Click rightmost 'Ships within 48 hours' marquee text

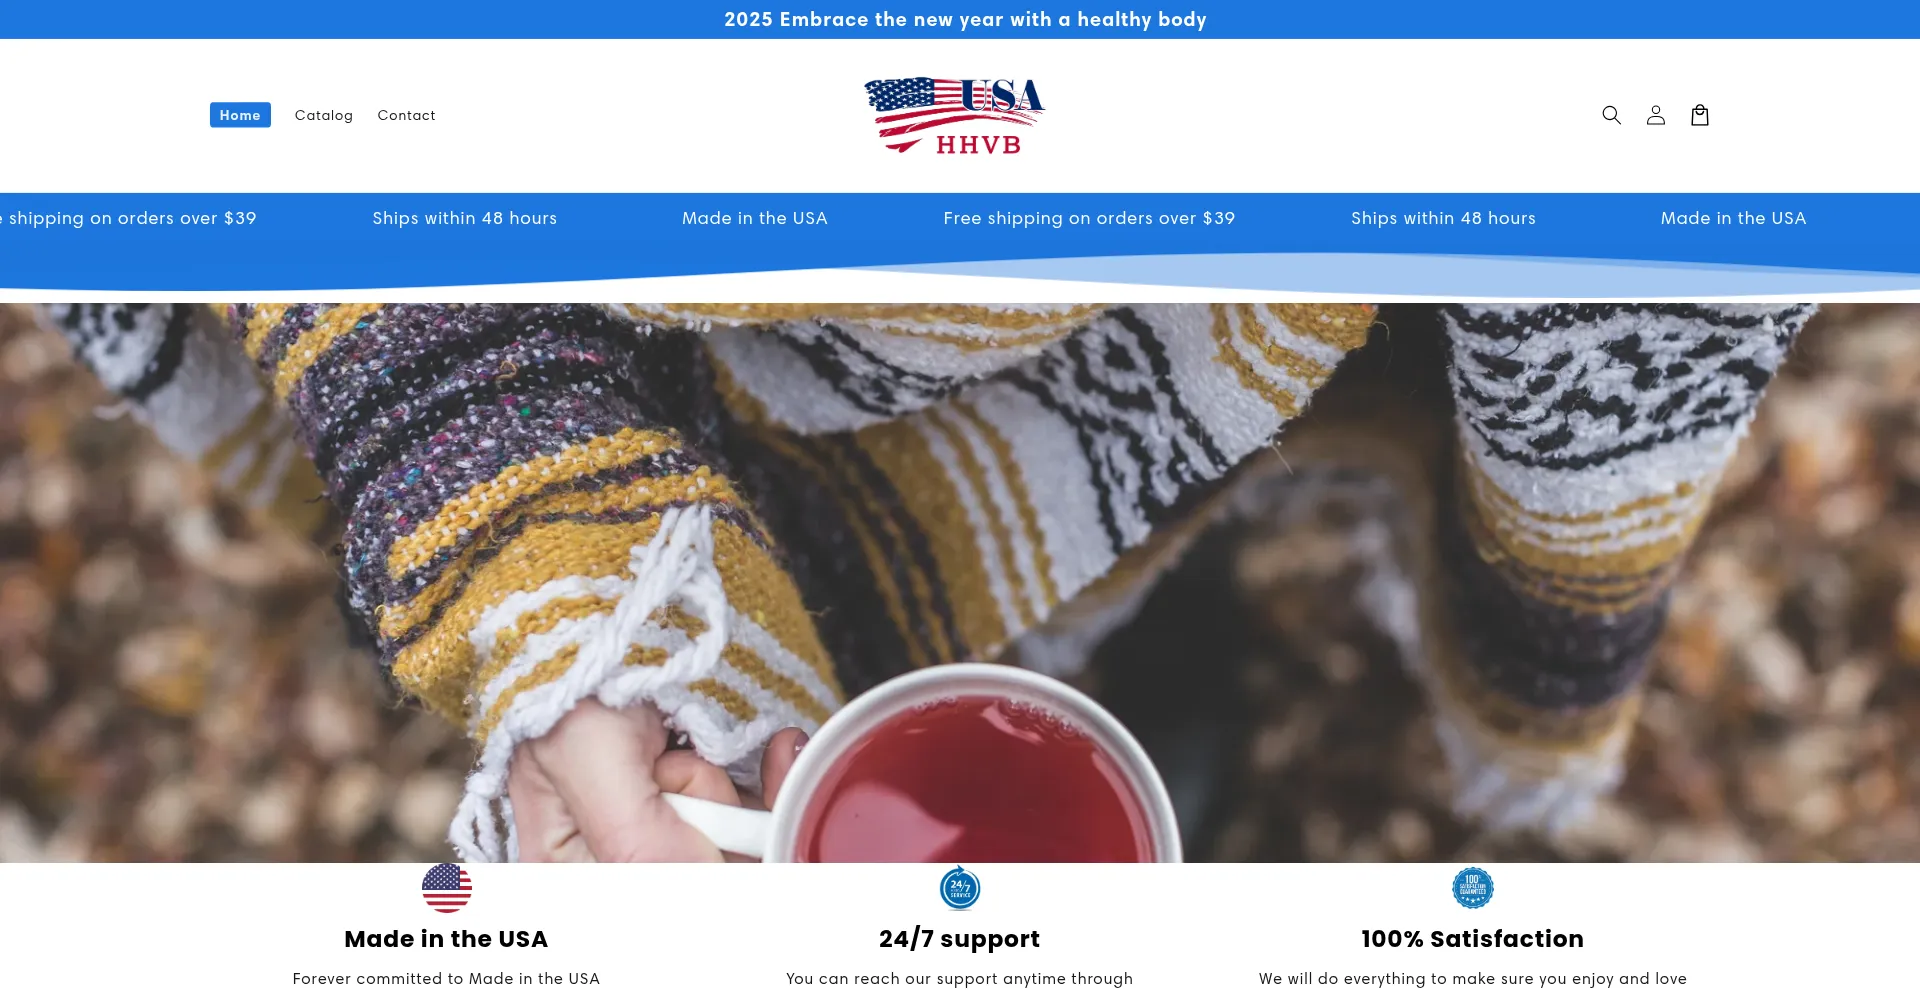[x=1444, y=218]
